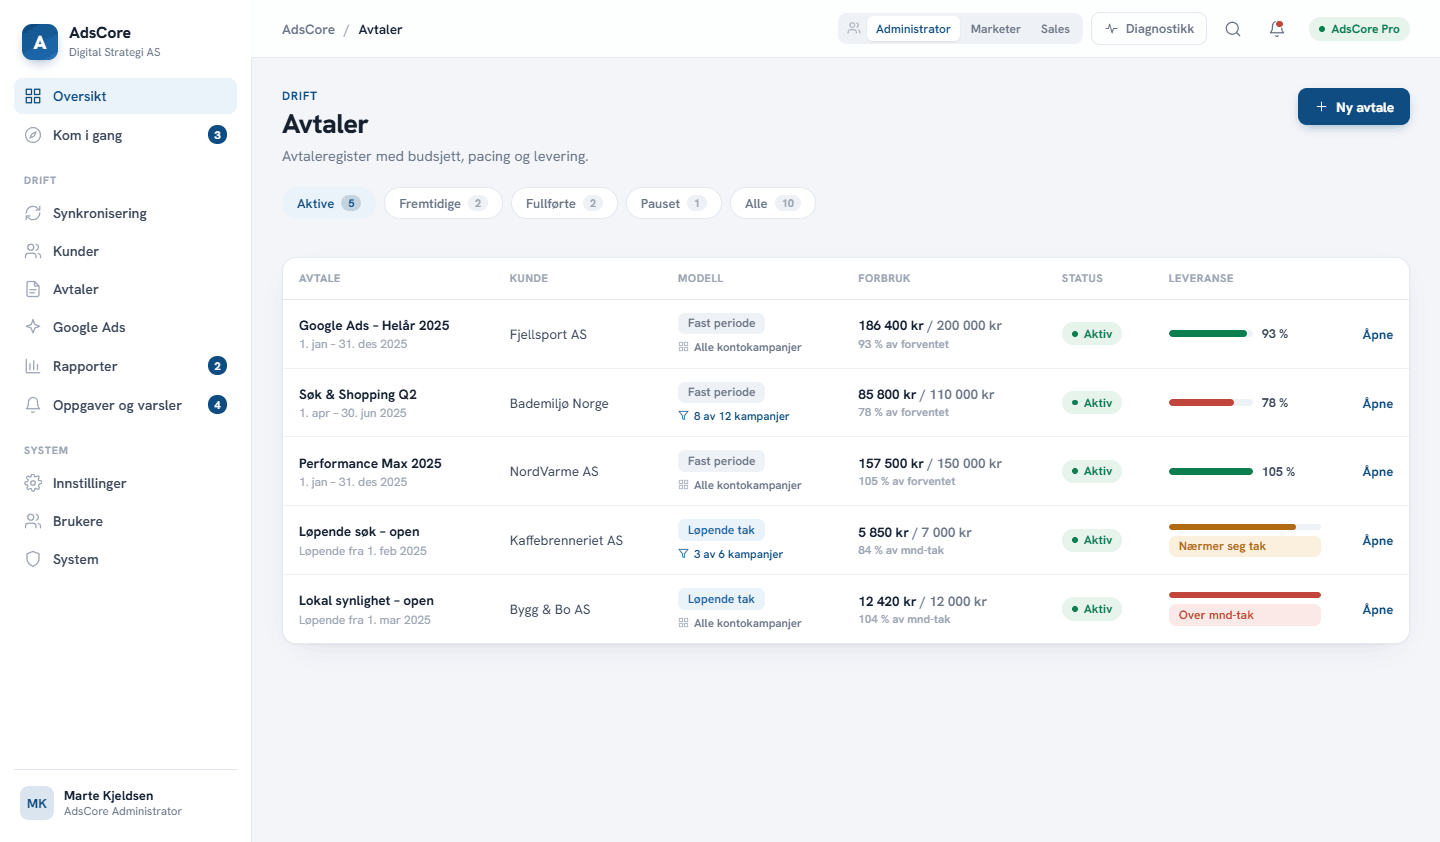Image resolution: width=1440 pixels, height=842 pixels.
Task: Open Innstillinger in the sidebar
Action: 125,483
